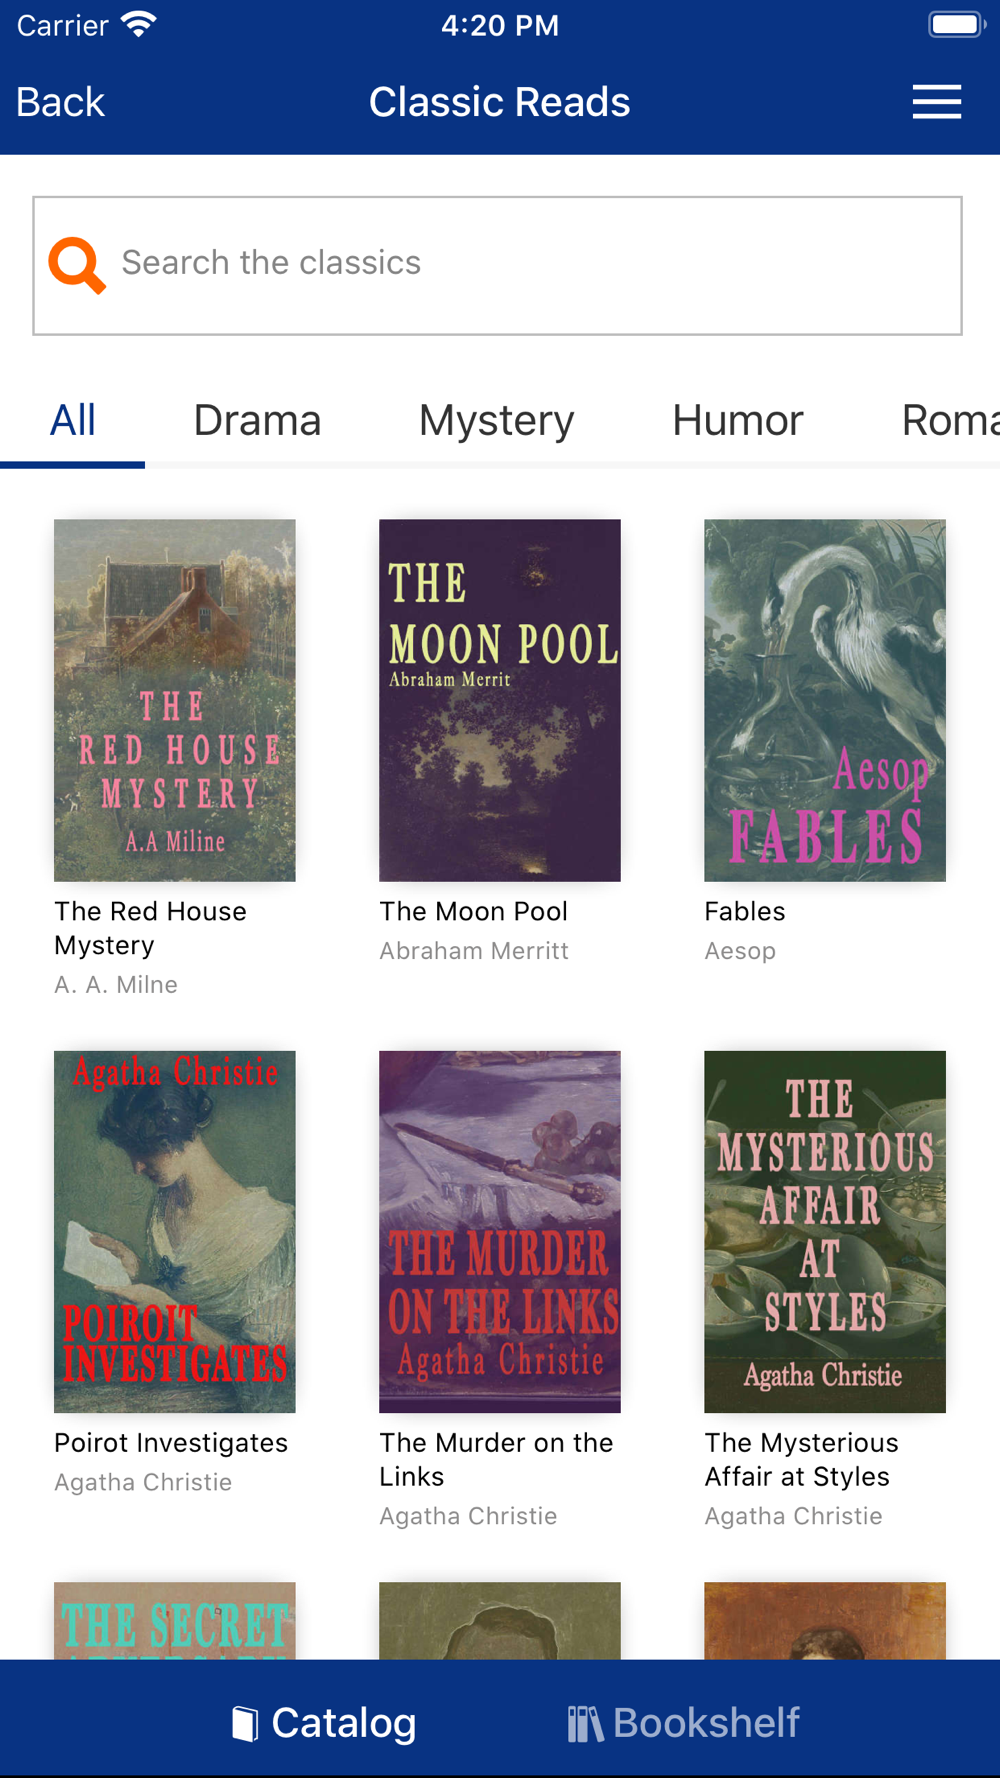The height and width of the screenshot is (1778, 1000).
Task: Open the hamburger menu icon
Action: [937, 102]
